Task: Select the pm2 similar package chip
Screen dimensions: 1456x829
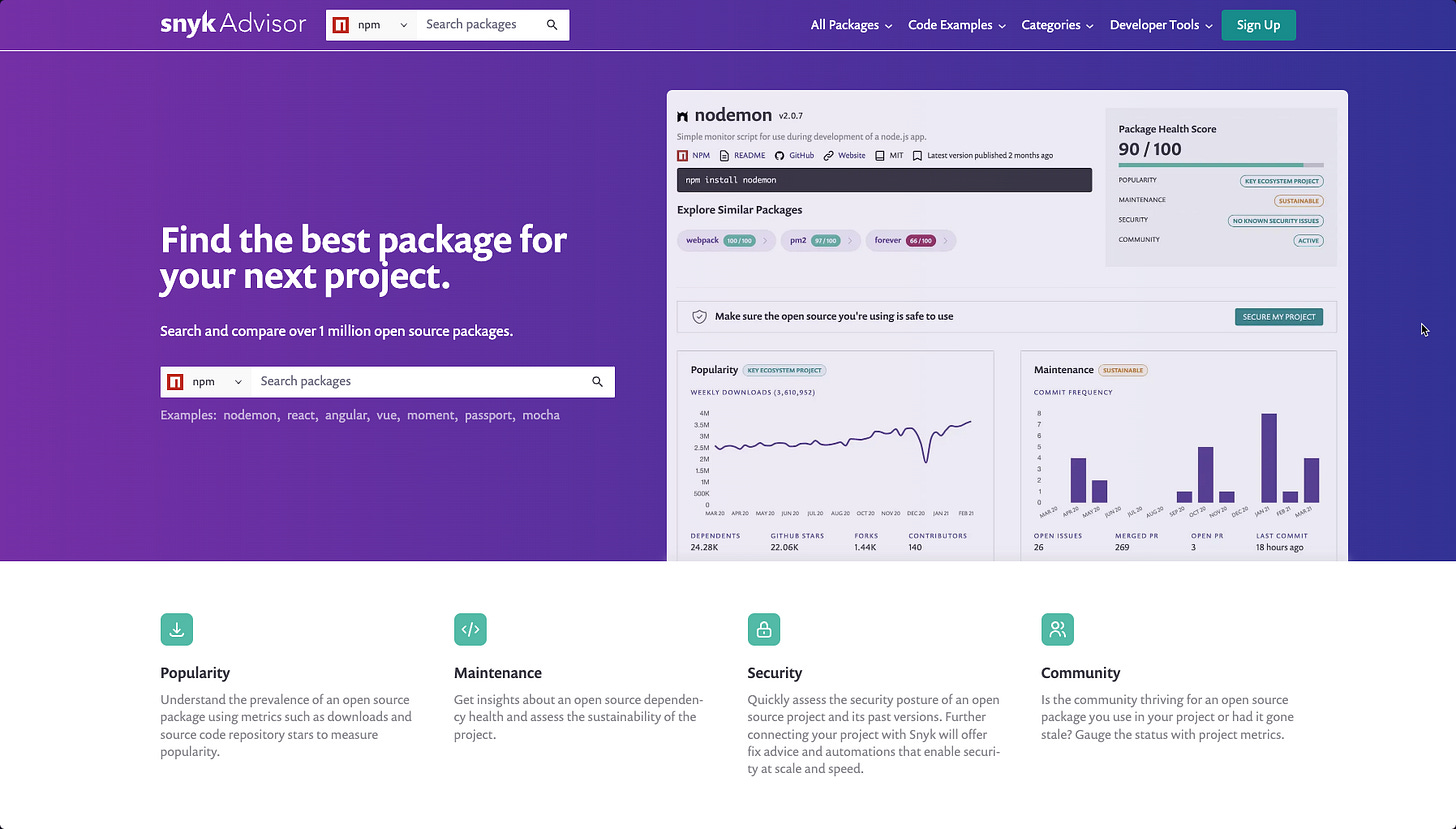Action: (x=819, y=241)
